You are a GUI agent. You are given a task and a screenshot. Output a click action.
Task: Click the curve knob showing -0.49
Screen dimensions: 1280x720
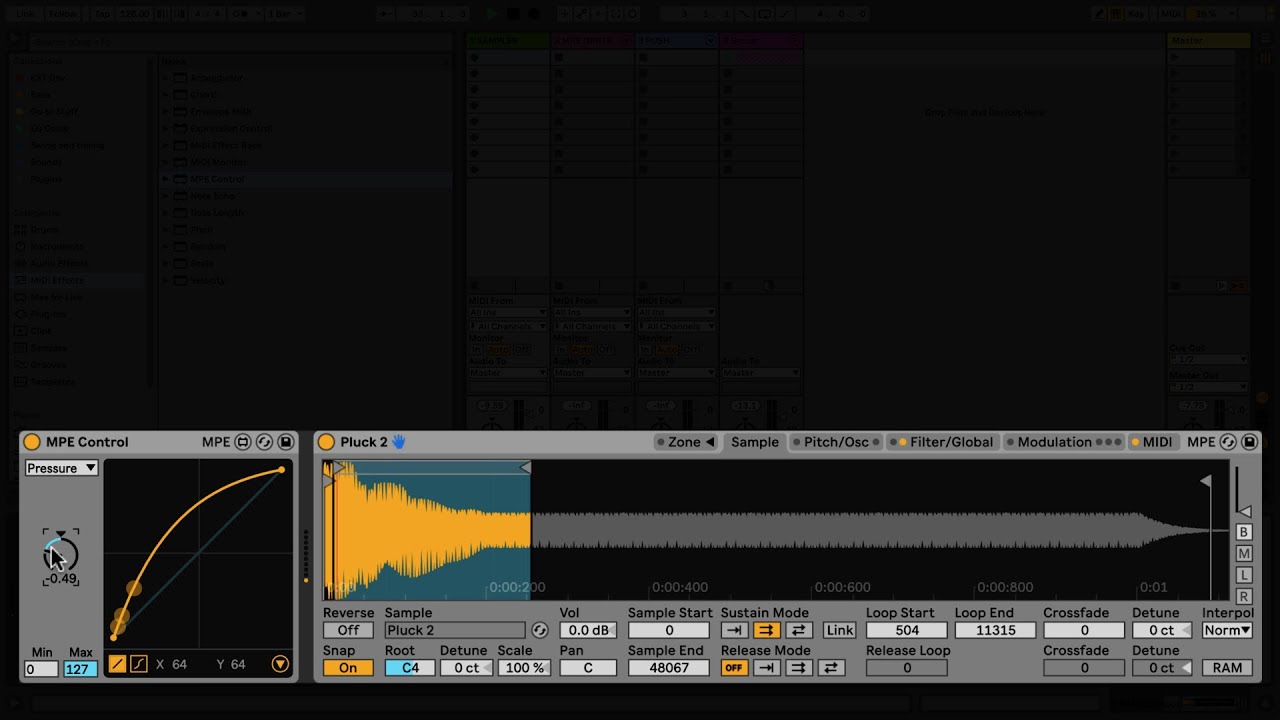pyautogui.click(x=61, y=553)
